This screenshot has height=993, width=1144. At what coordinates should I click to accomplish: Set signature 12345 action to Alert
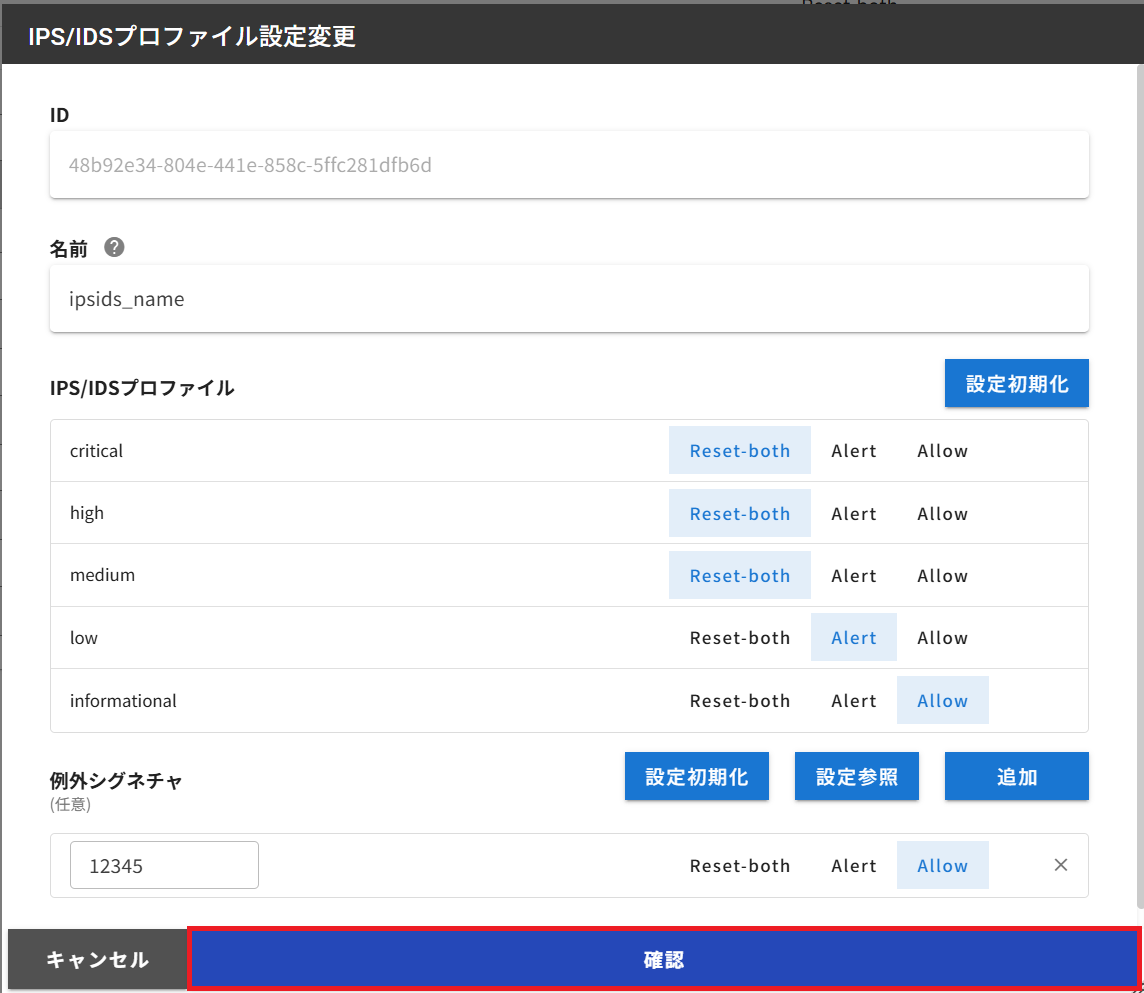[853, 866]
